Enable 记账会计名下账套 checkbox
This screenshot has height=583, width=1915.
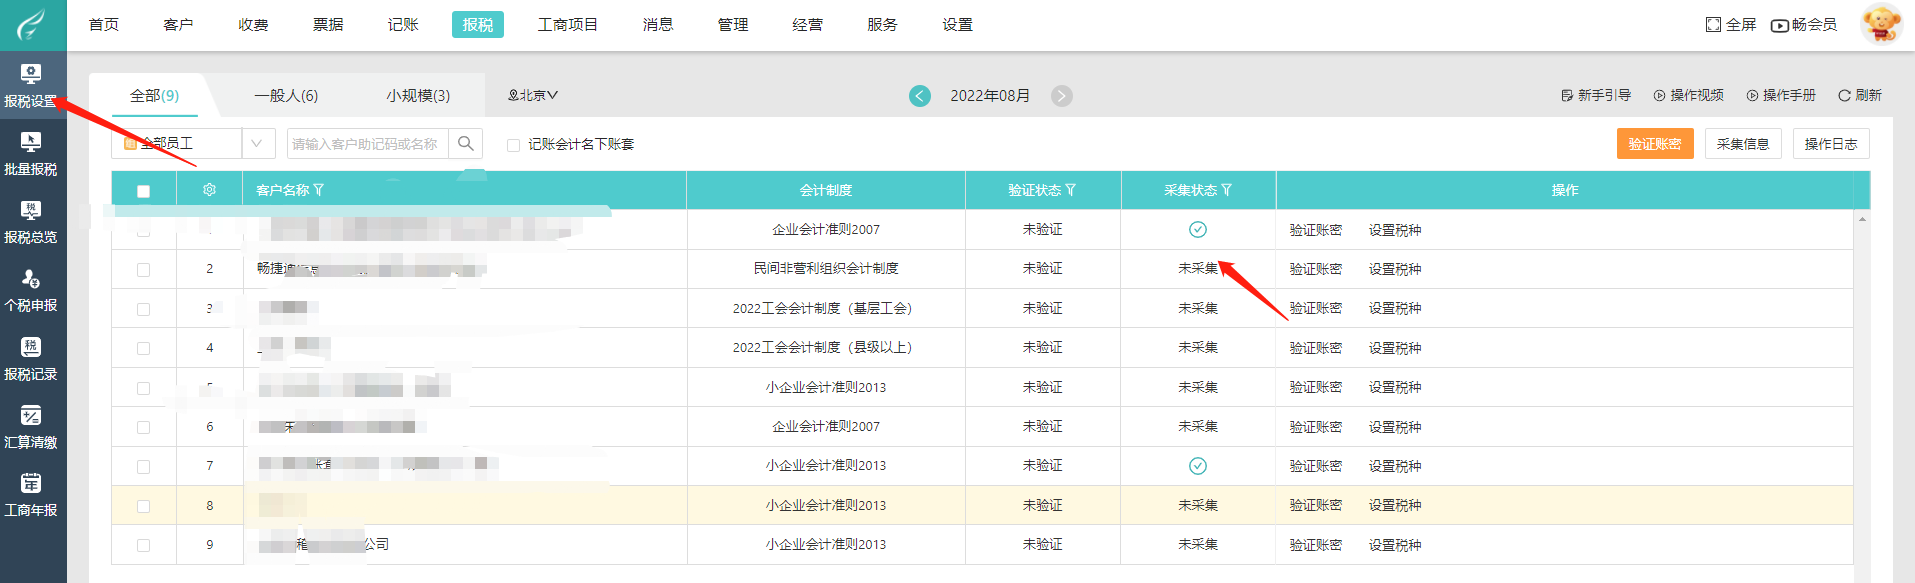tap(513, 145)
